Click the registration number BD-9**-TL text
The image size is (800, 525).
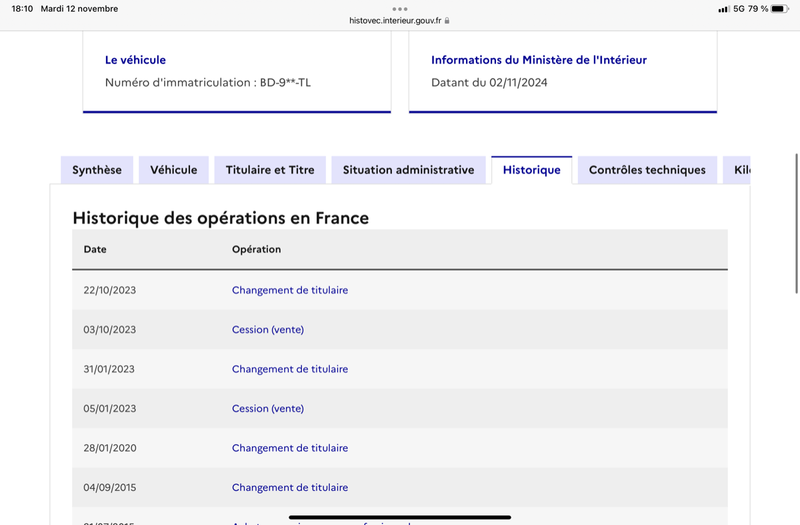pyautogui.click(x=285, y=82)
